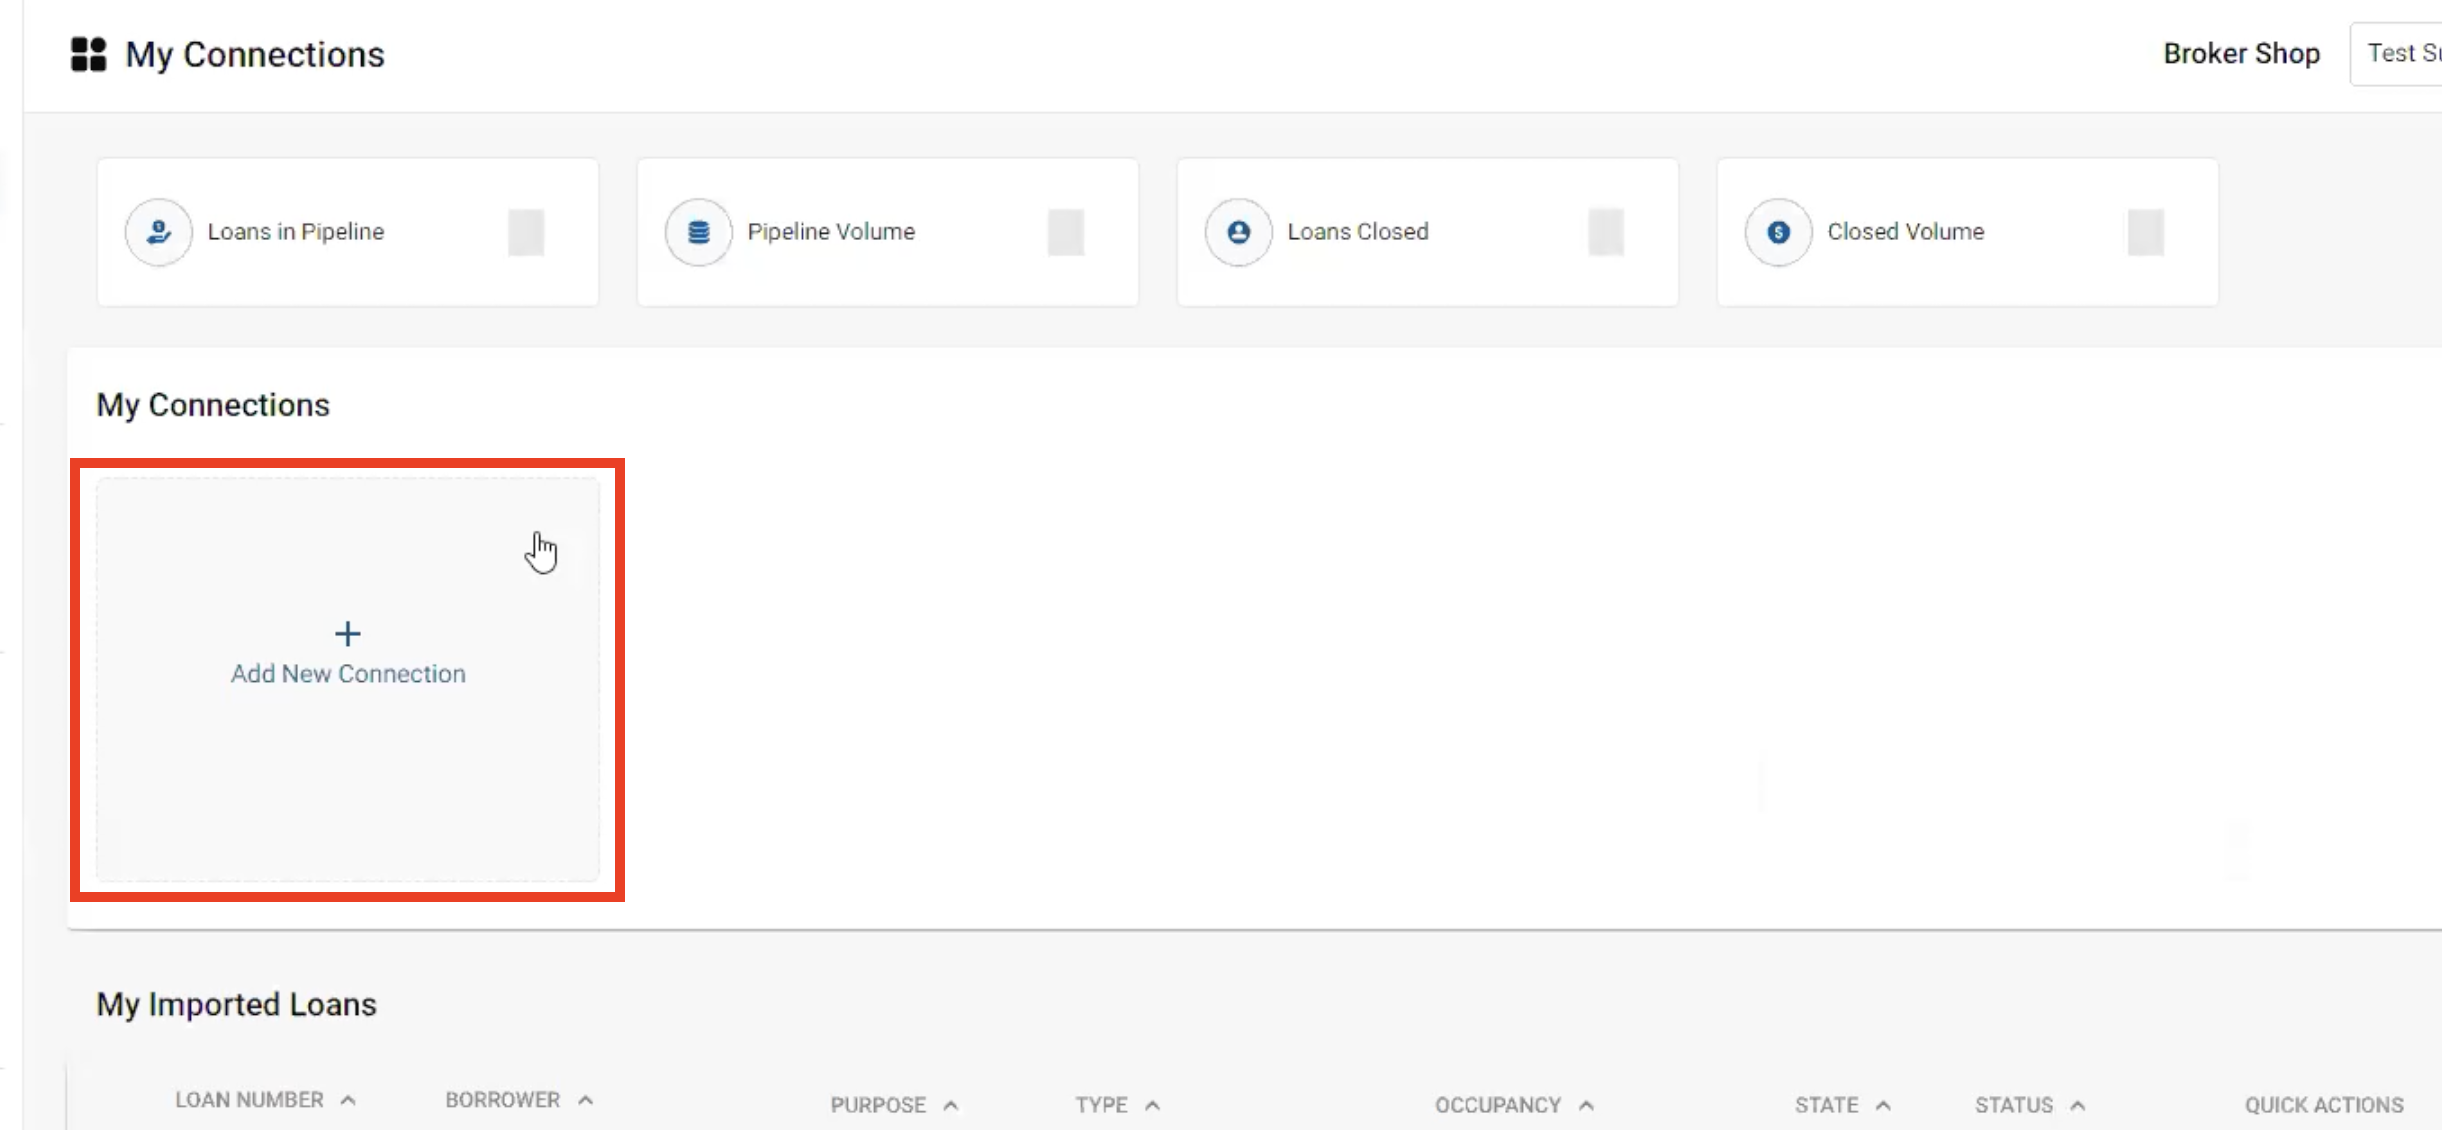Sort by Purpose column arrow

pos(951,1105)
